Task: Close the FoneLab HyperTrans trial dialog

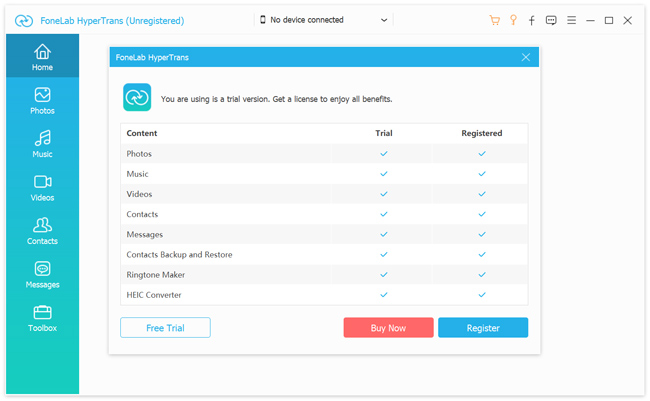Action: coord(526,57)
